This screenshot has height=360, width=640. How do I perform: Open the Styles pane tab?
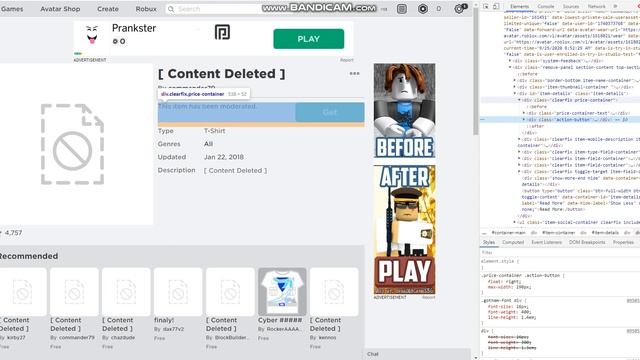pos(489,242)
